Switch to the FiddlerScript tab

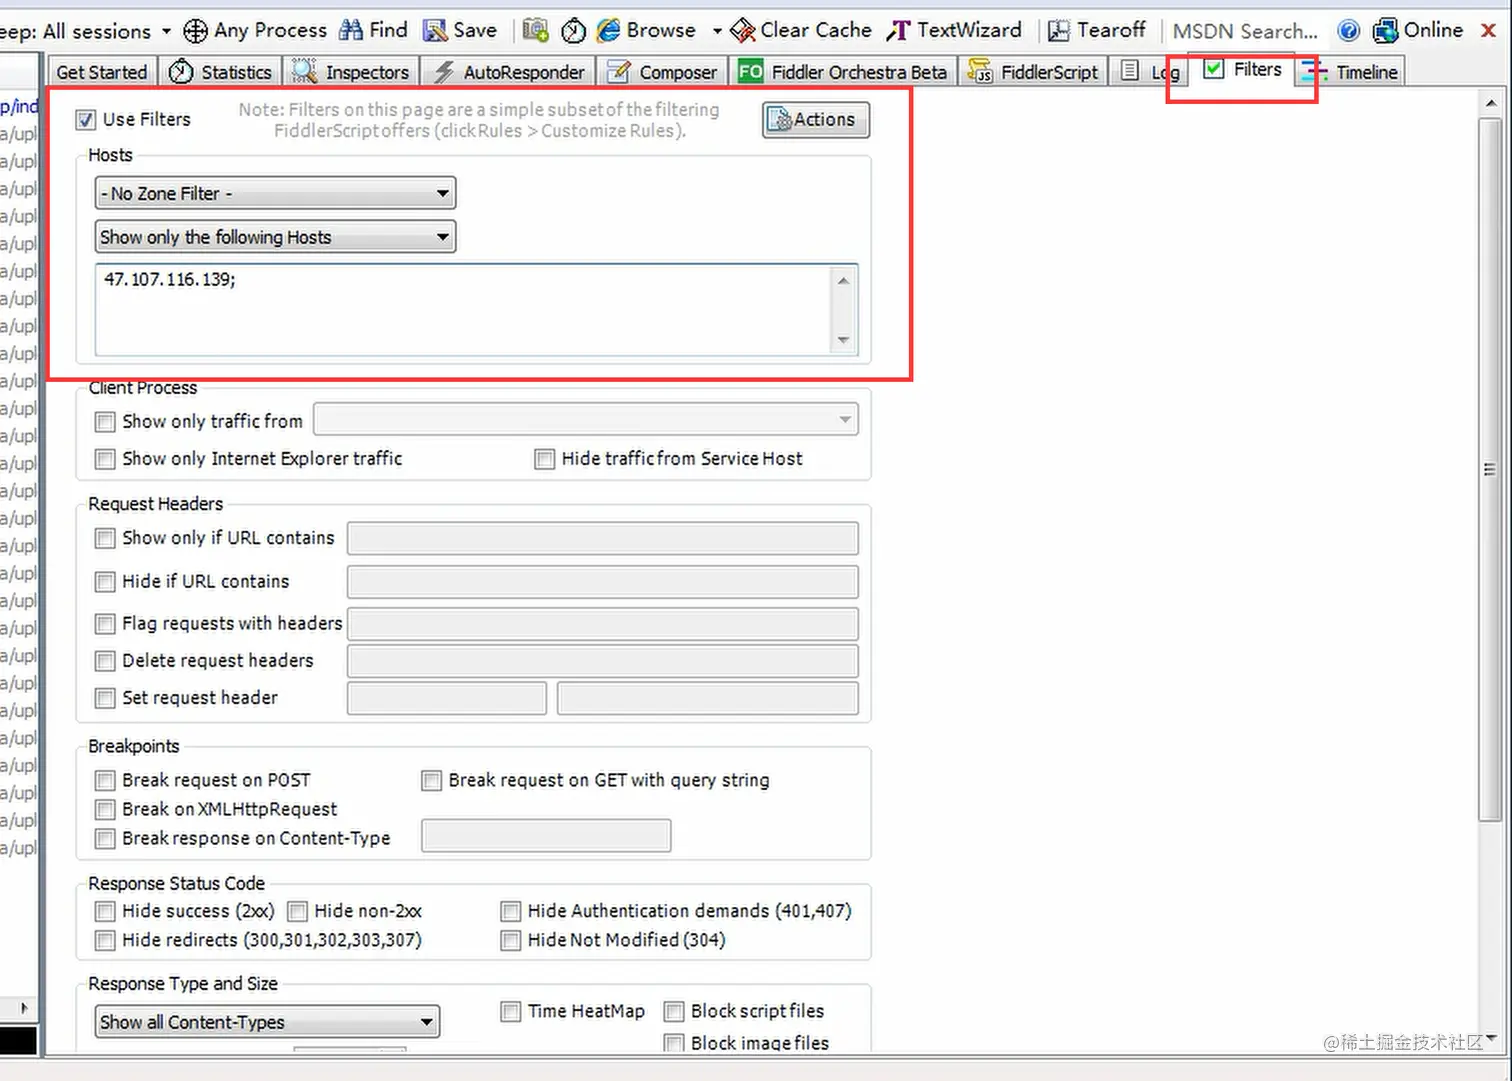pyautogui.click(x=1033, y=72)
